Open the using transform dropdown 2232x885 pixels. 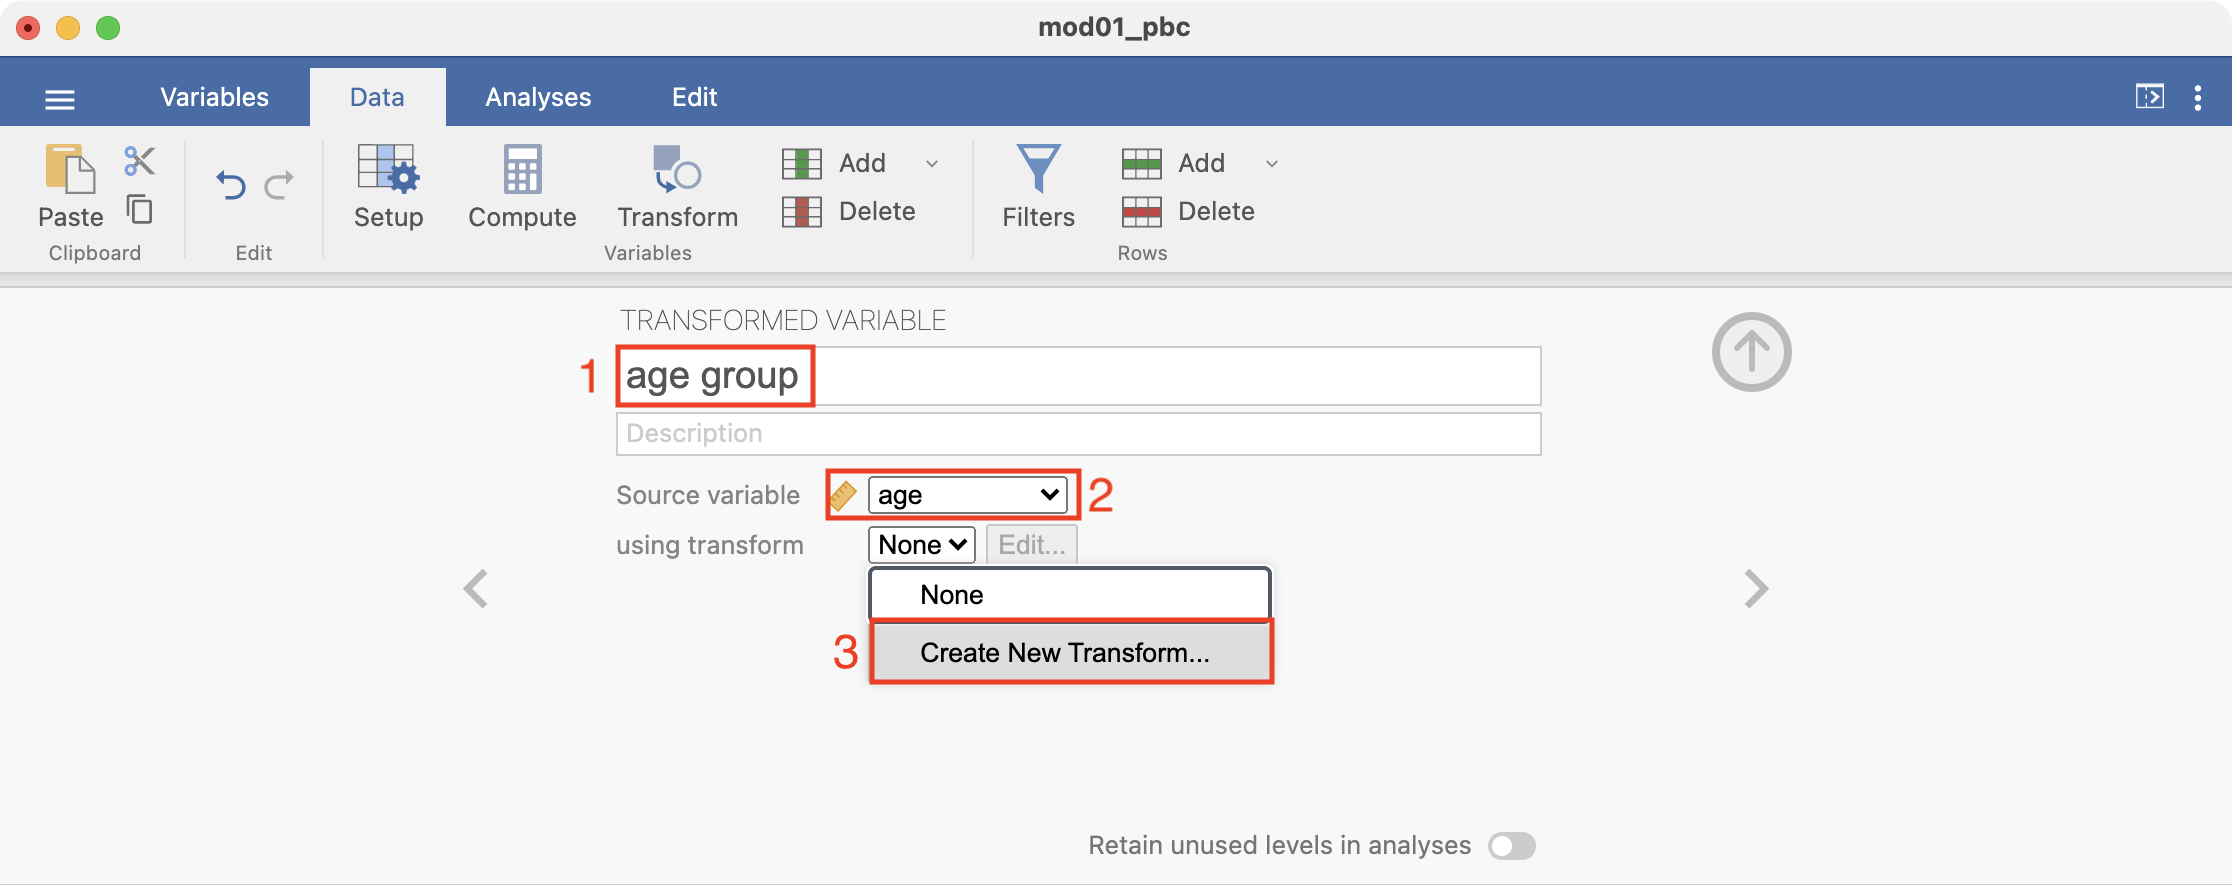tap(921, 545)
